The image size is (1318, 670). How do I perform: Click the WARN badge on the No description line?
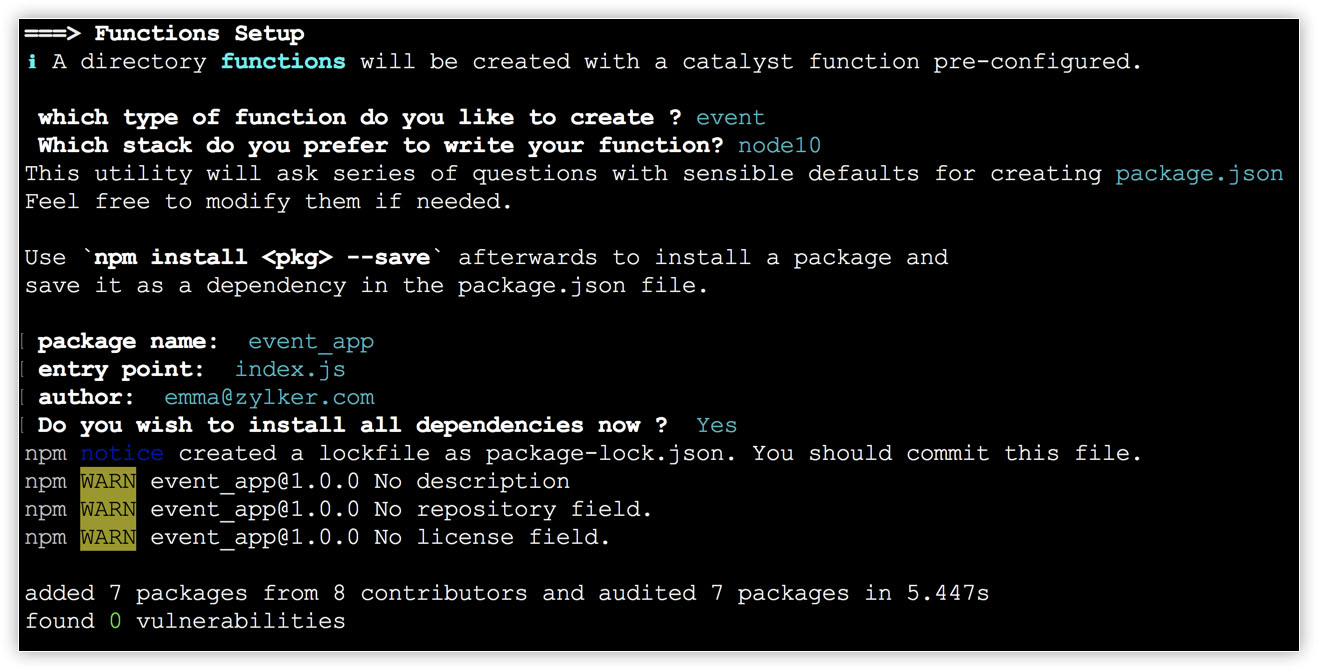108,482
